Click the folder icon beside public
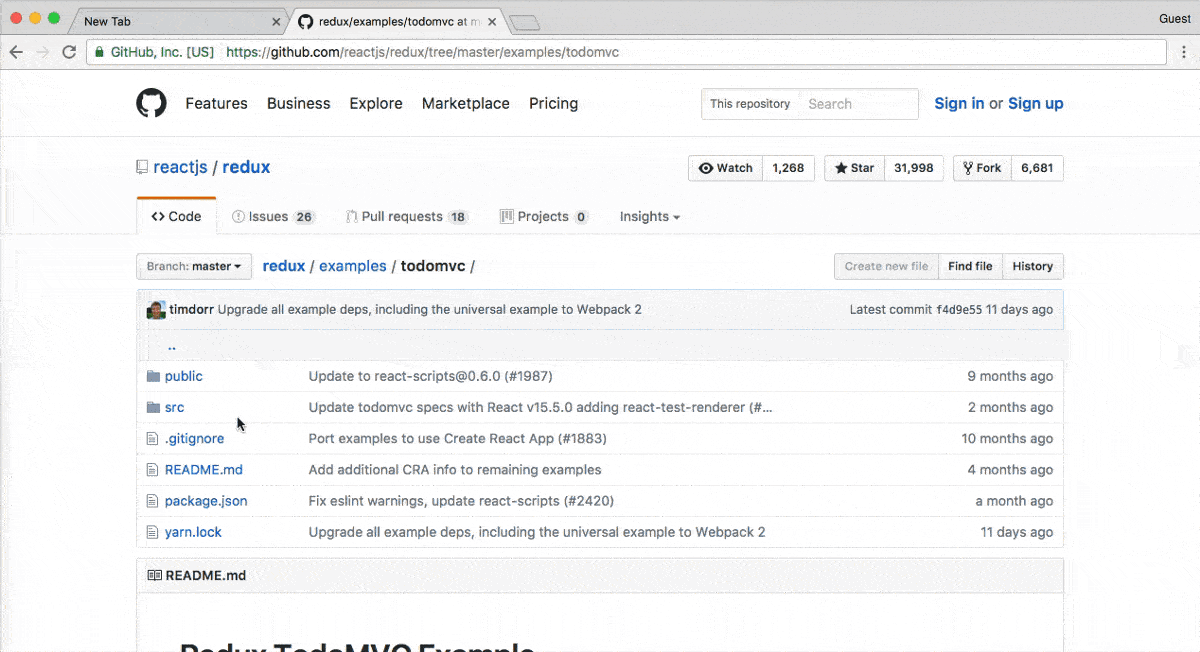The width and height of the screenshot is (1200, 652). click(x=154, y=375)
